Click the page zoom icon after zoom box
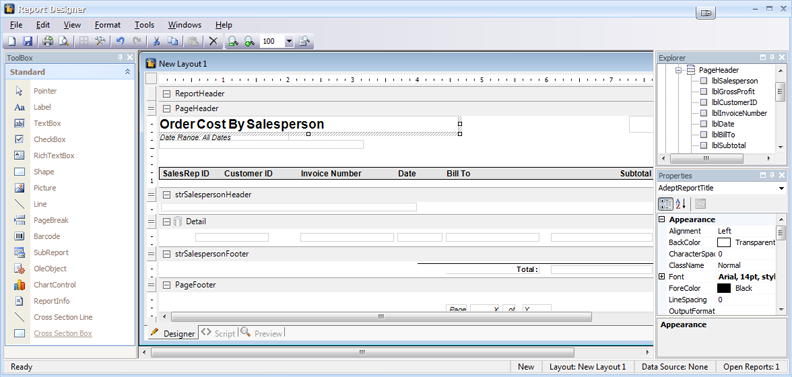 point(304,41)
